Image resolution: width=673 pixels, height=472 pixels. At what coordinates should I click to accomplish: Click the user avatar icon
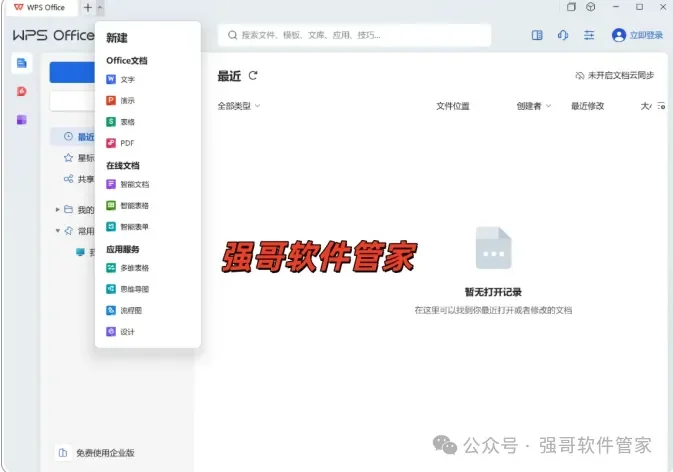[618, 35]
